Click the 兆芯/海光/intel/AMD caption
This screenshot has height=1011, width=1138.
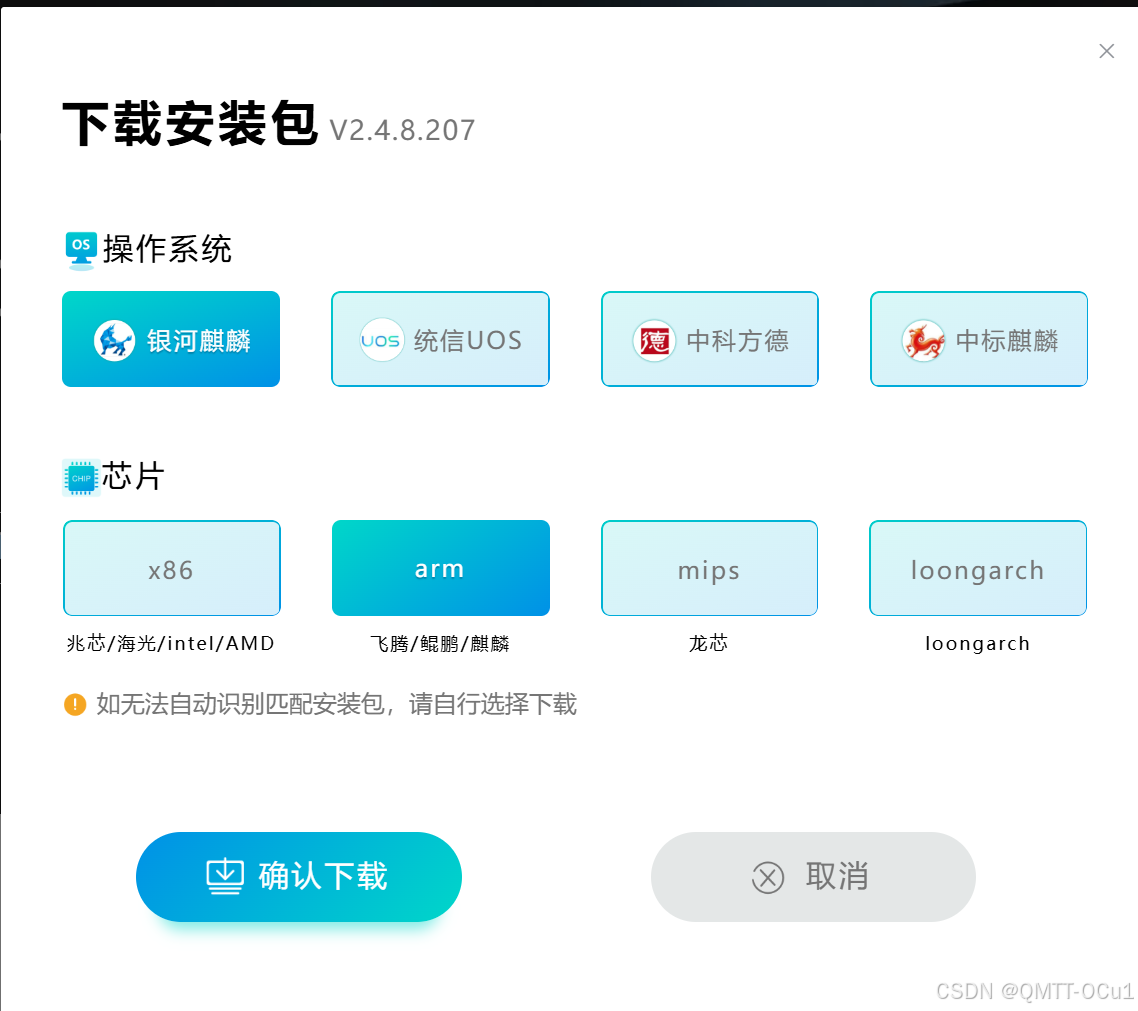(171, 644)
